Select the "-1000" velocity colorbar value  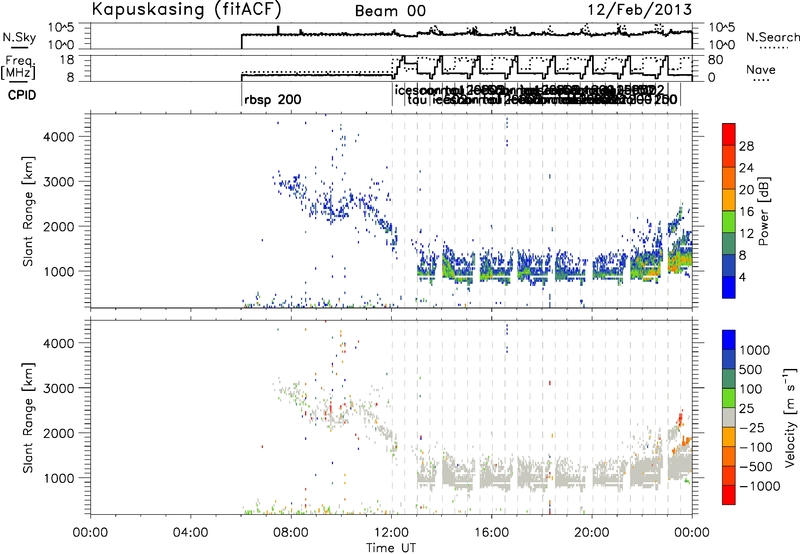760,486
